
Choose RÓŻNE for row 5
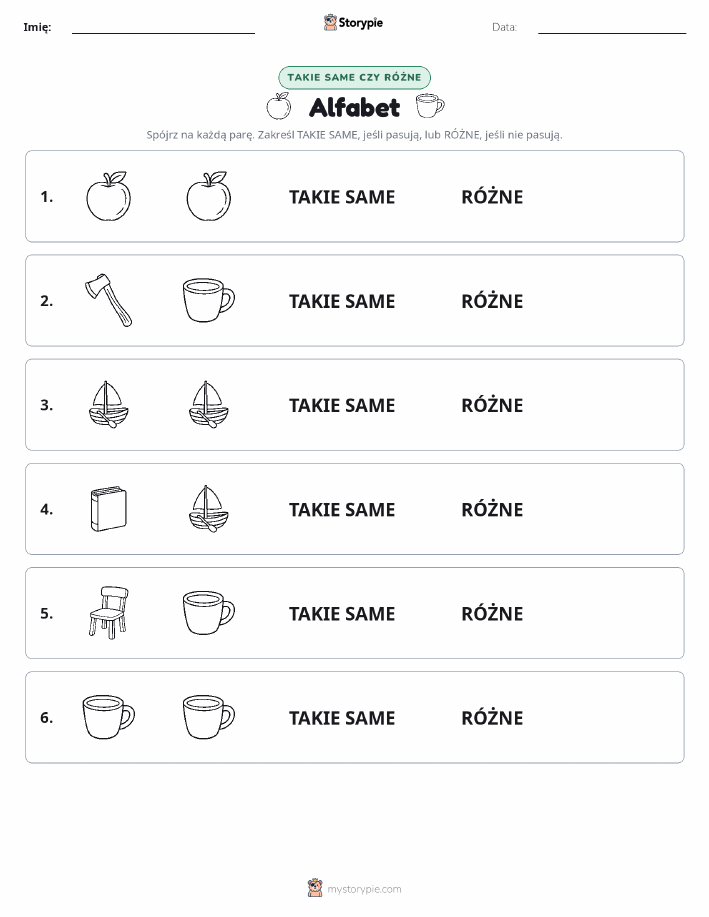(x=492, y=613)
